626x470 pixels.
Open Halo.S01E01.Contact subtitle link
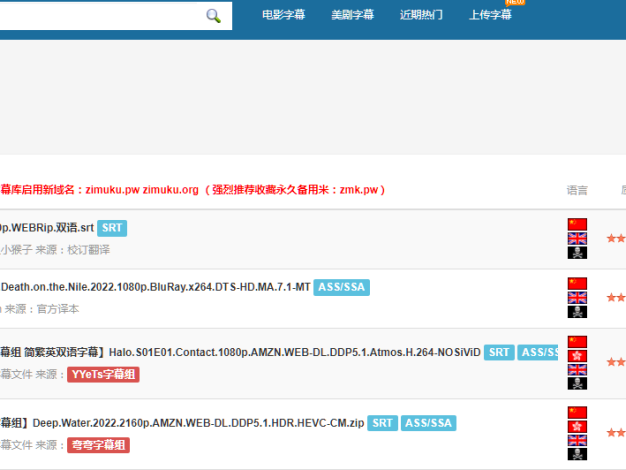pos(240,352)
